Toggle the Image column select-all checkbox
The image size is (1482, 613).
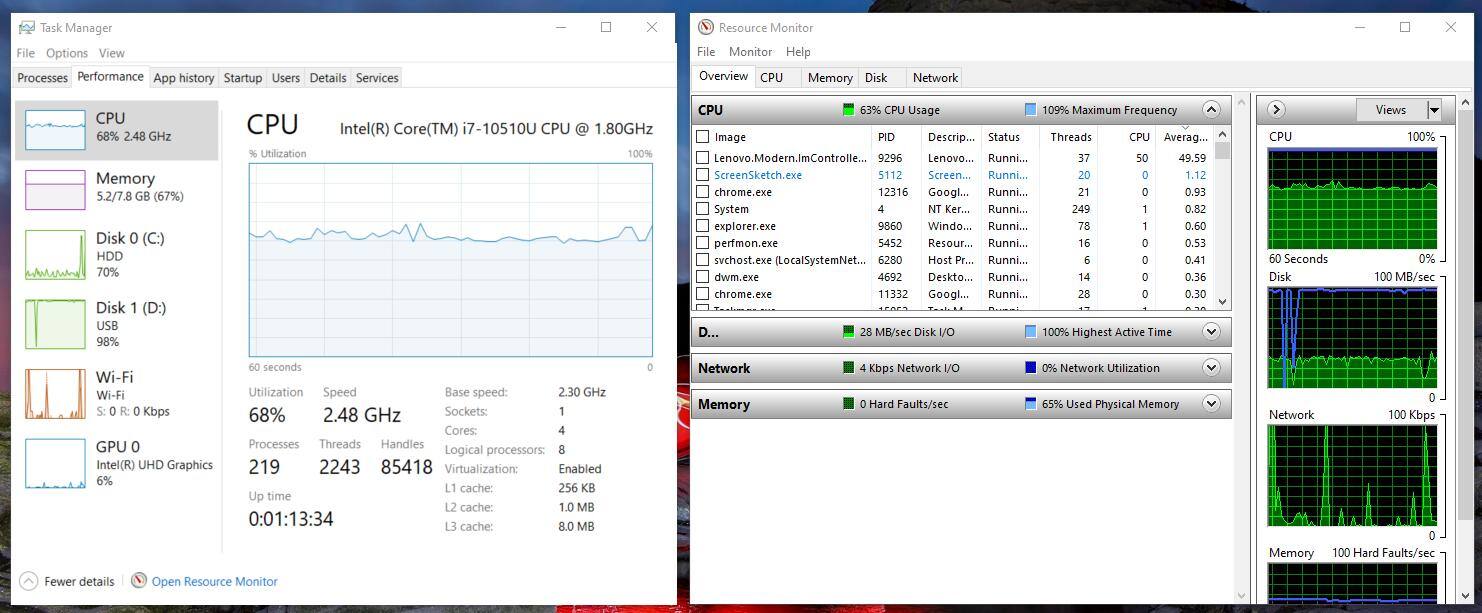(703, 137)
